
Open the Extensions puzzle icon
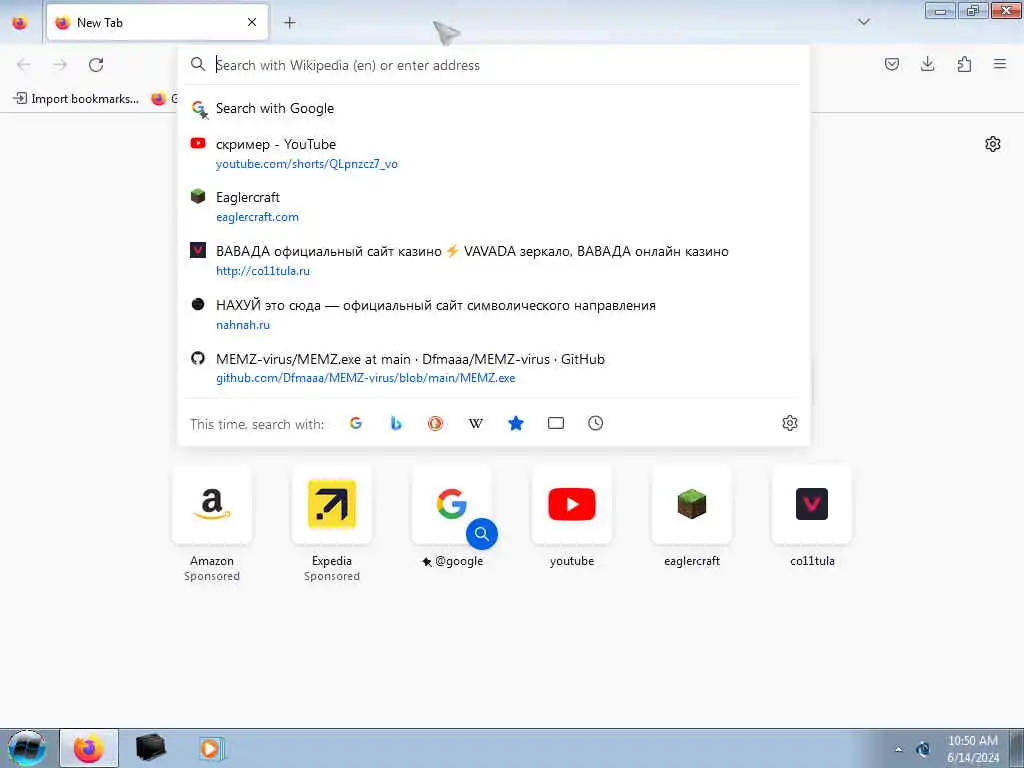[x=964, y=64]
